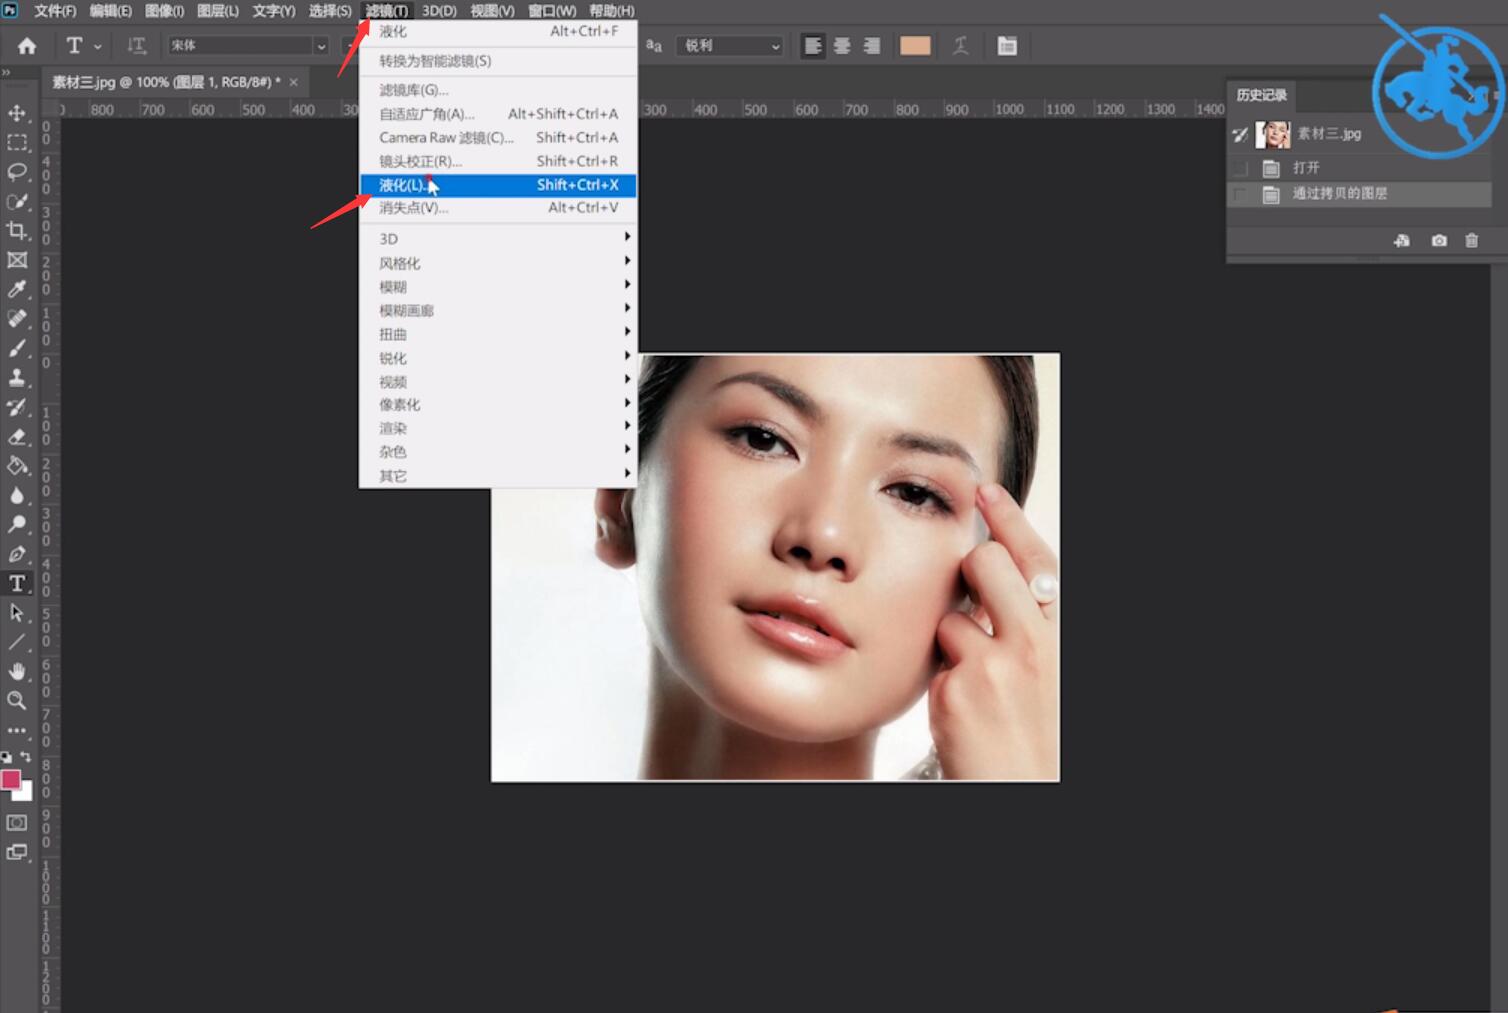The height and width of the screenshot is (1013, 1508).
Task: Open character and paragraph panels icon
Action: 1007,46
